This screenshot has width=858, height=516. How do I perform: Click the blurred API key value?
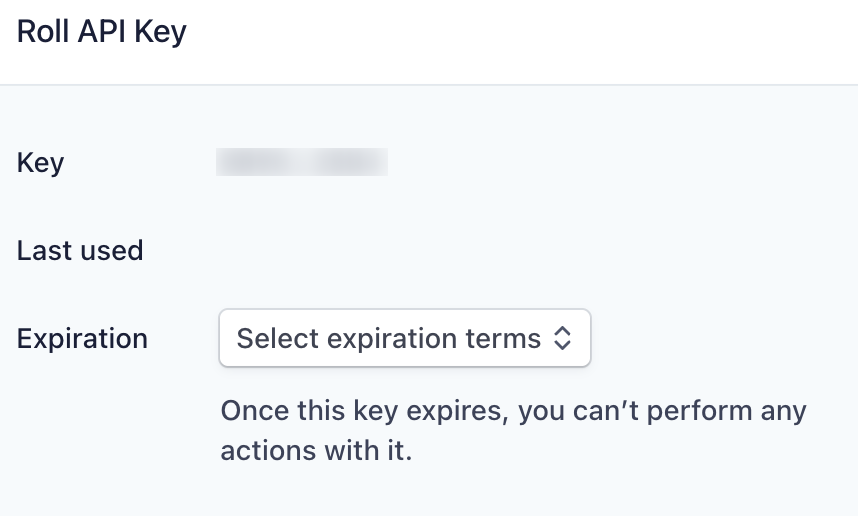[x=302, y=162]
